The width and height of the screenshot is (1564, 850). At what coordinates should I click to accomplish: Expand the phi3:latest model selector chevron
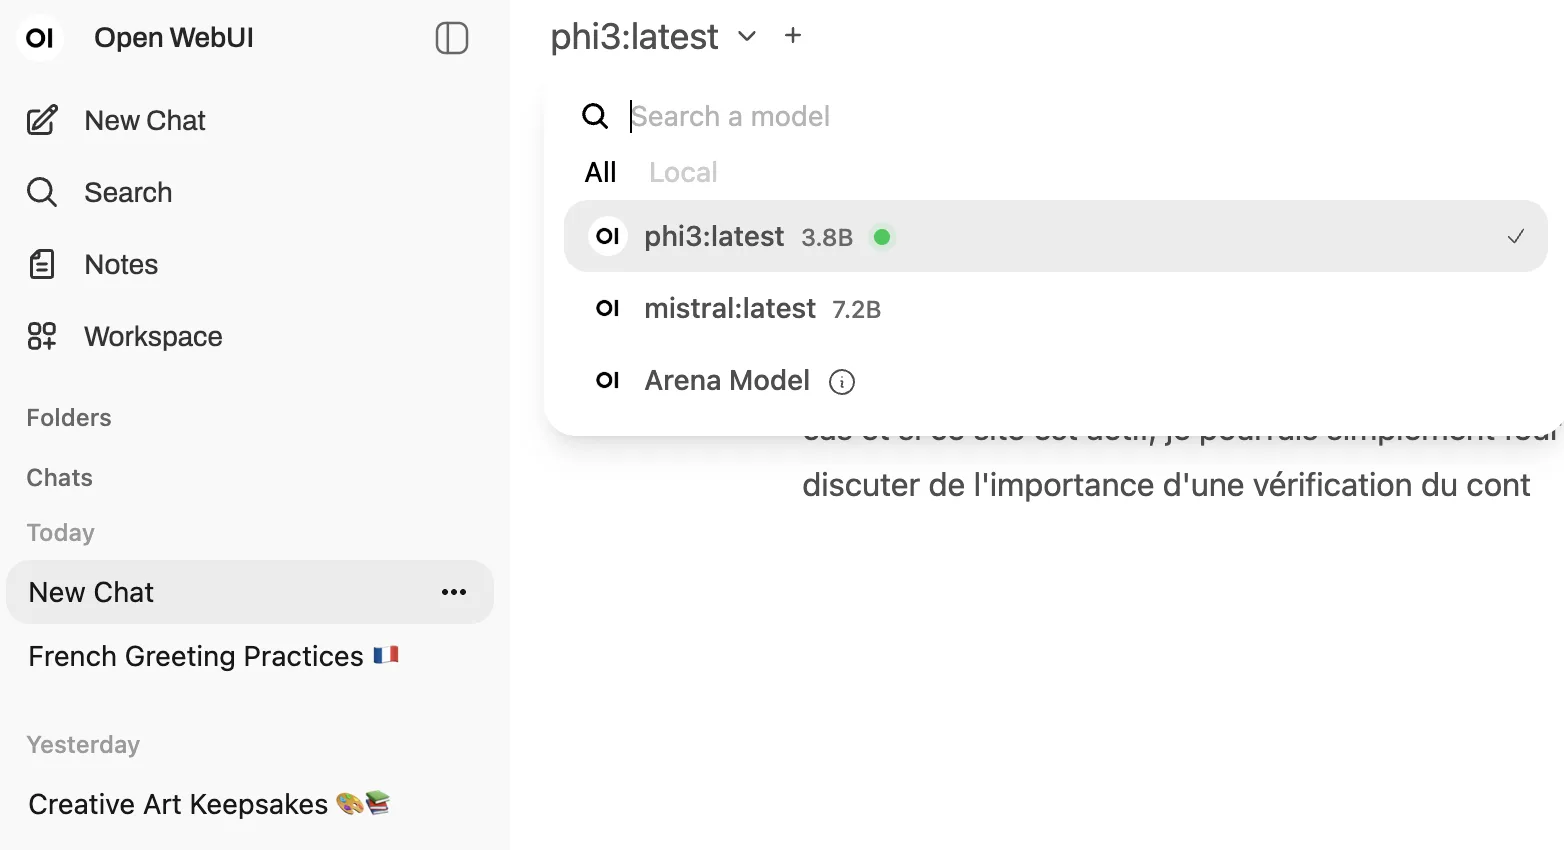747,37
